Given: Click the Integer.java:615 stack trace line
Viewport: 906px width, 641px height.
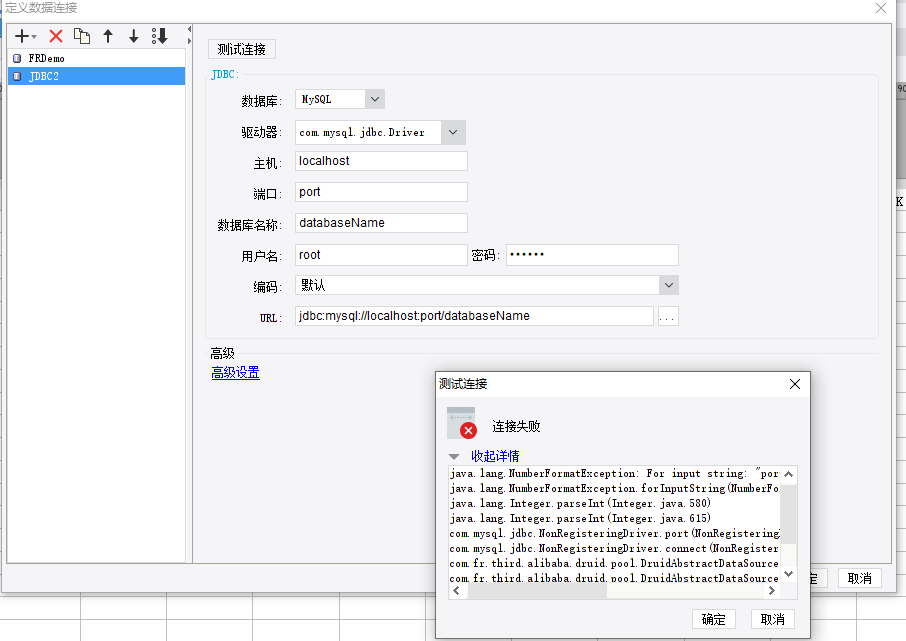Looking at the screenshot, I should pyautogui.click(x=580, y=518).
